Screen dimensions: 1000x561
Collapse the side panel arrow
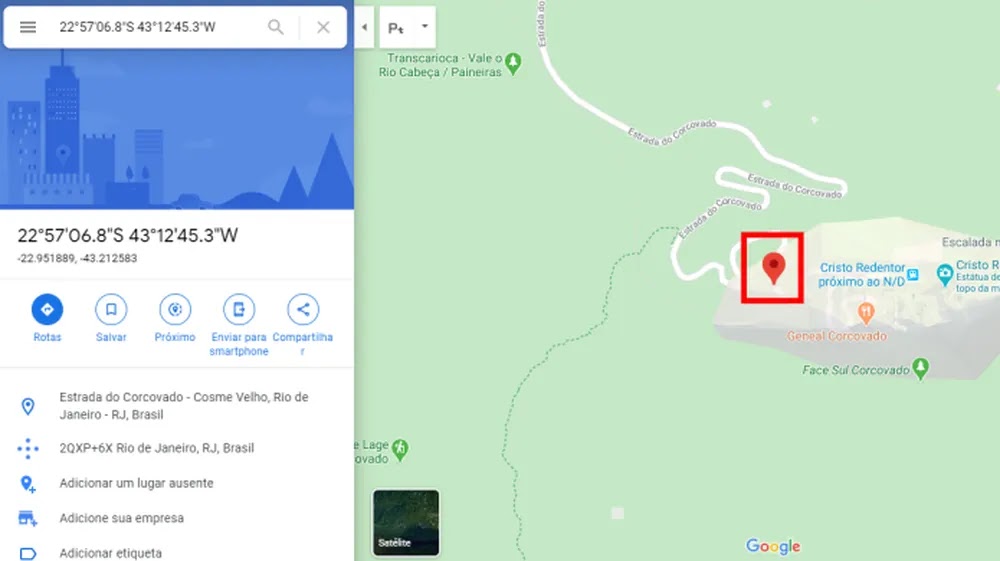click(x=364, y=27)
